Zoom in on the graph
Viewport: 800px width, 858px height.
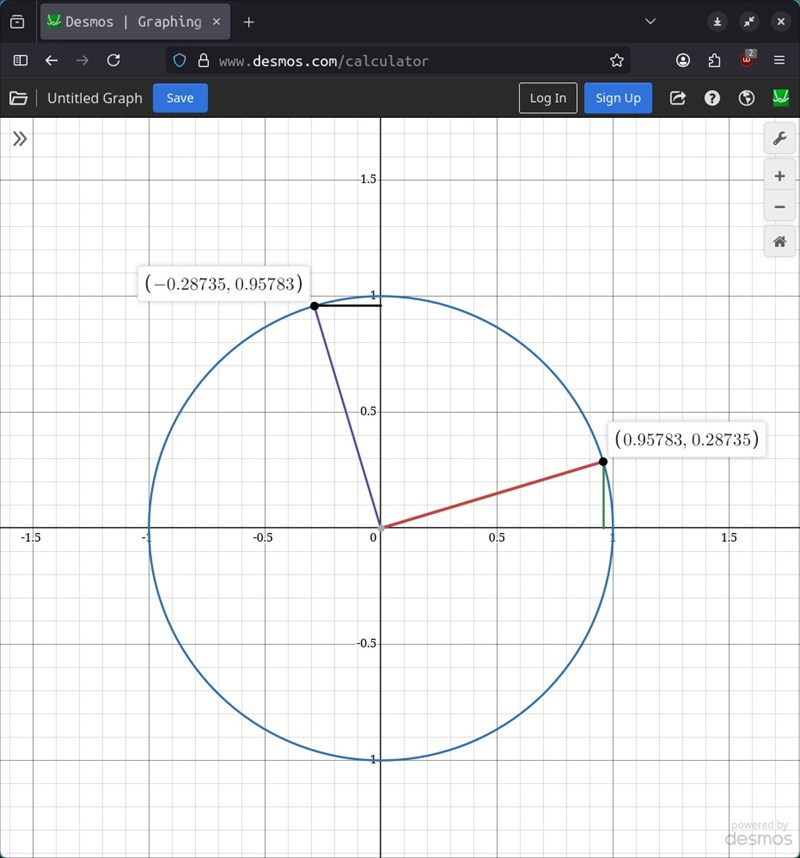(x=779, y=177)
